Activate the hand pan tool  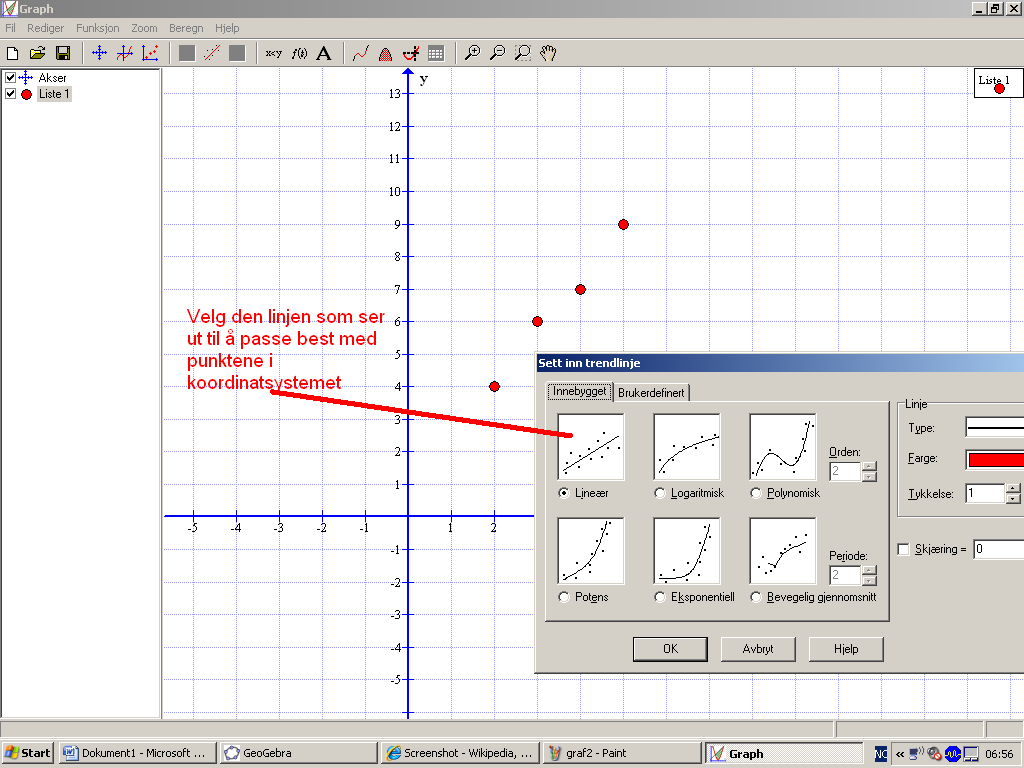click(x=548, y=53)
